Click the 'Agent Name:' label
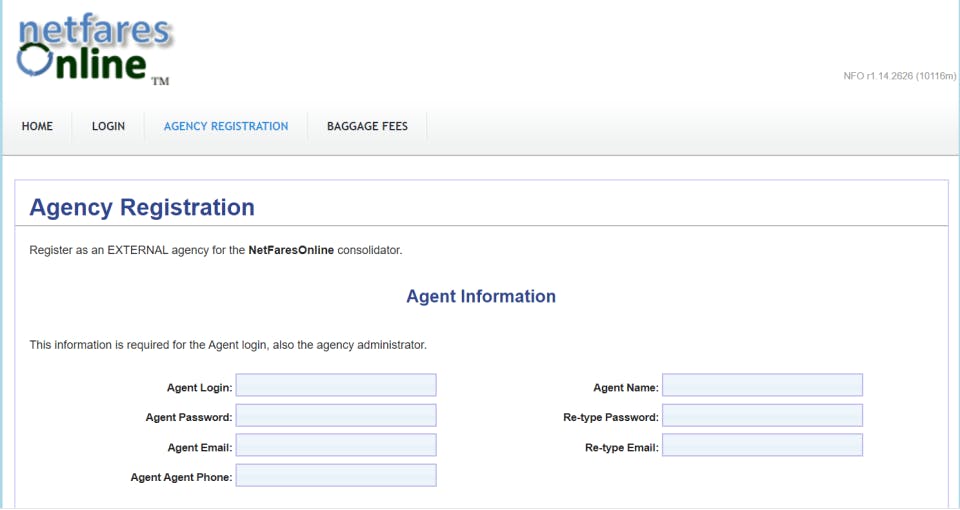Viewport: 960px width, 510px height. tap(626, 388)
